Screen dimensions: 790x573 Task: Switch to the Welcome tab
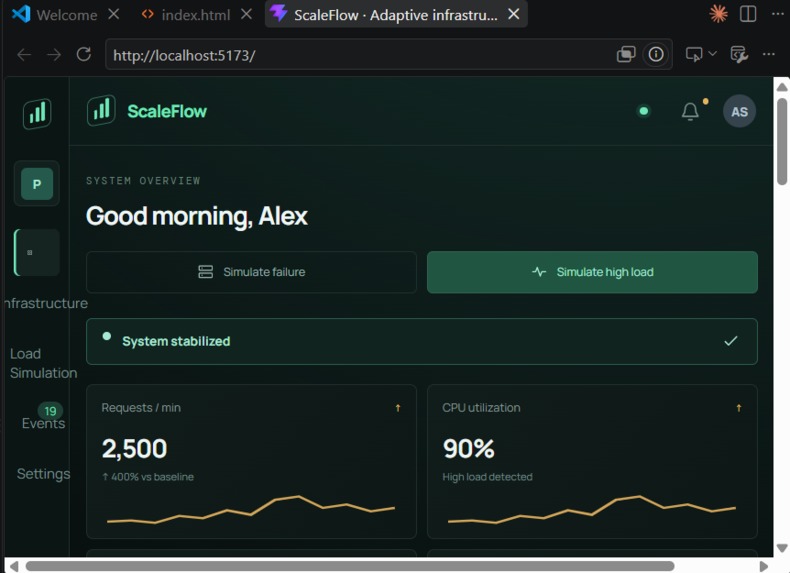tap(54, 15)
